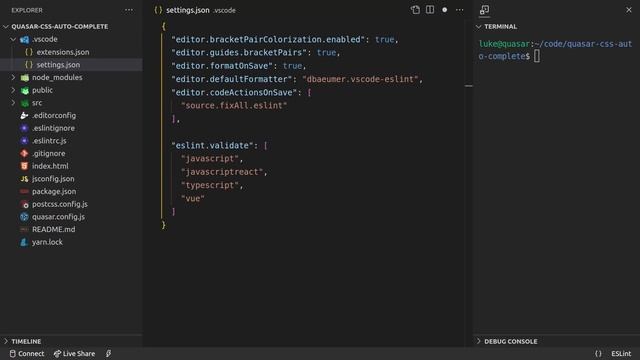The height and width of the screenshot is (360, 640).
Task: Click the Quasar icon beside quasar.config.js
Action: [24, 217]
